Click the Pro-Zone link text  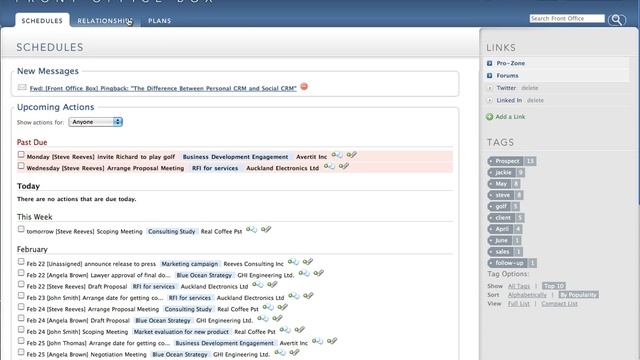[511, 63]
